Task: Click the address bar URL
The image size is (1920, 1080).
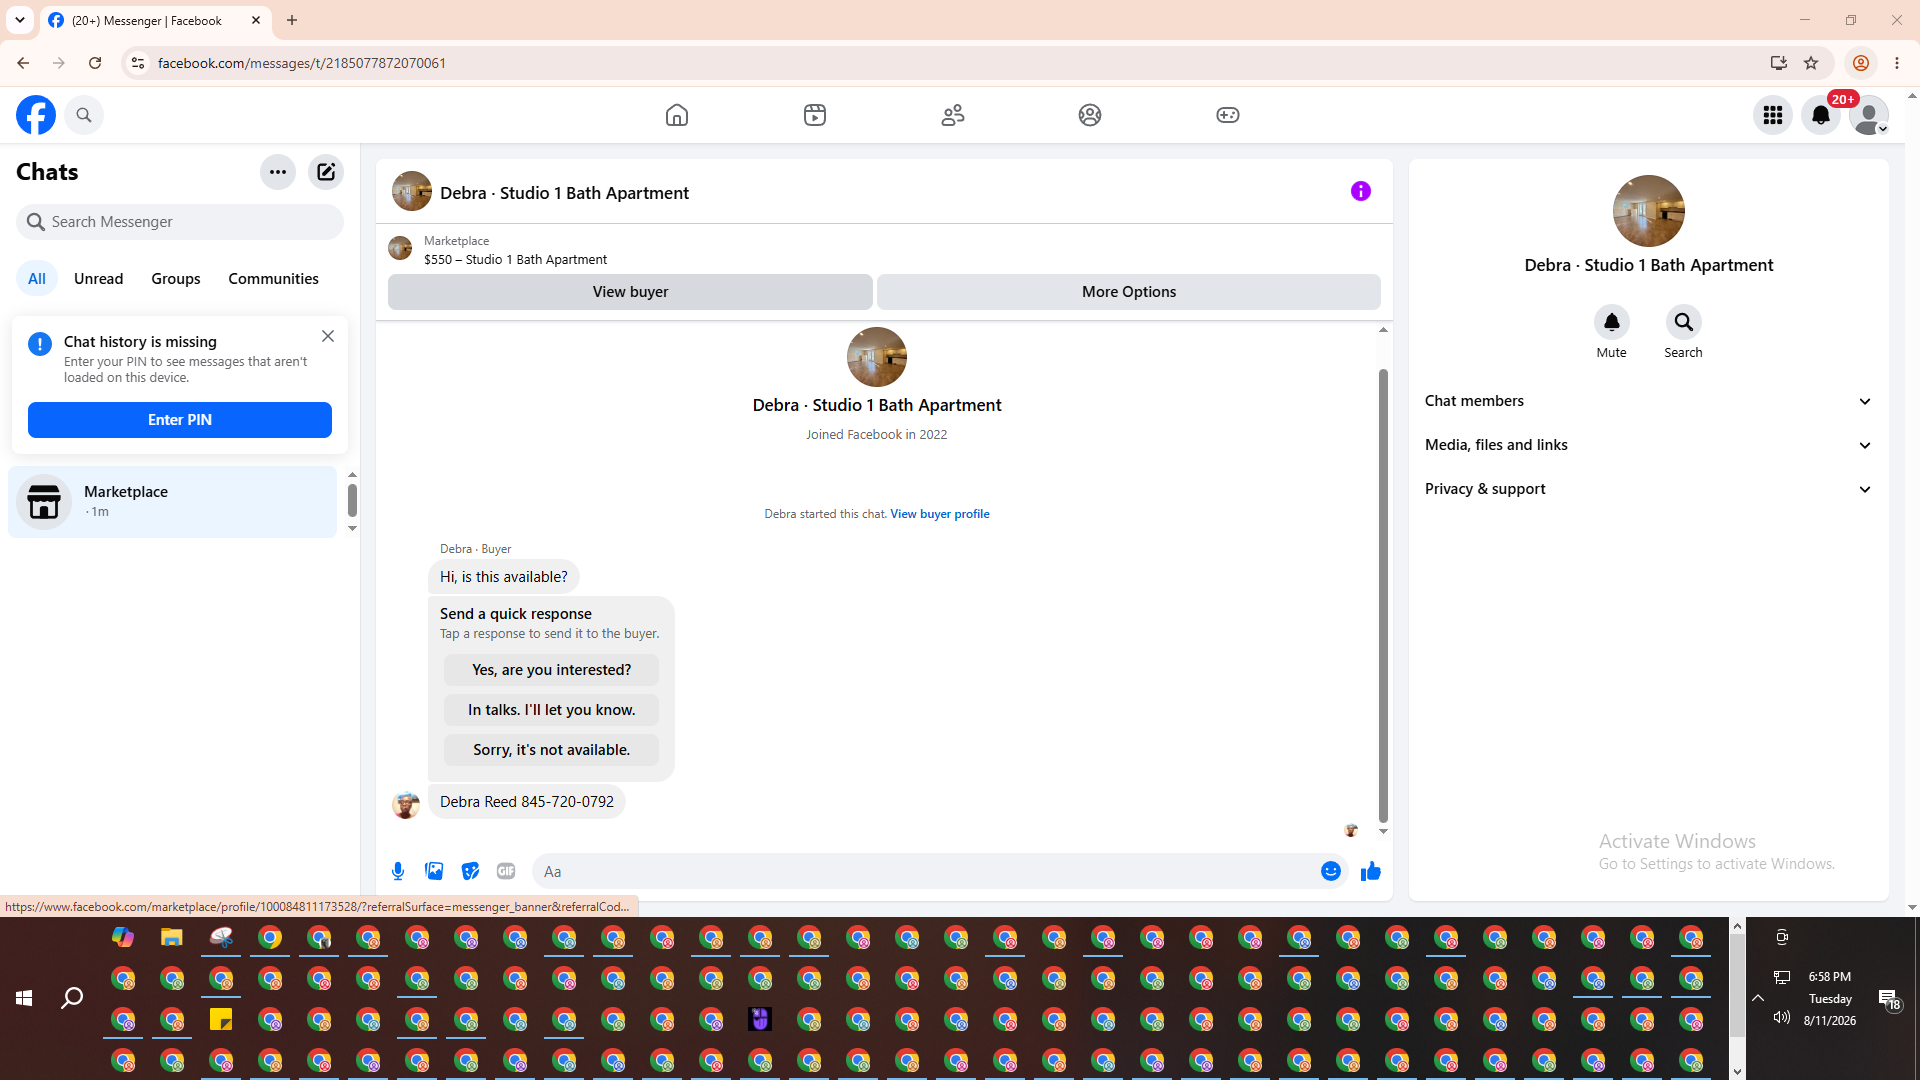Action: pyautogui.click(x=302, y=63)
